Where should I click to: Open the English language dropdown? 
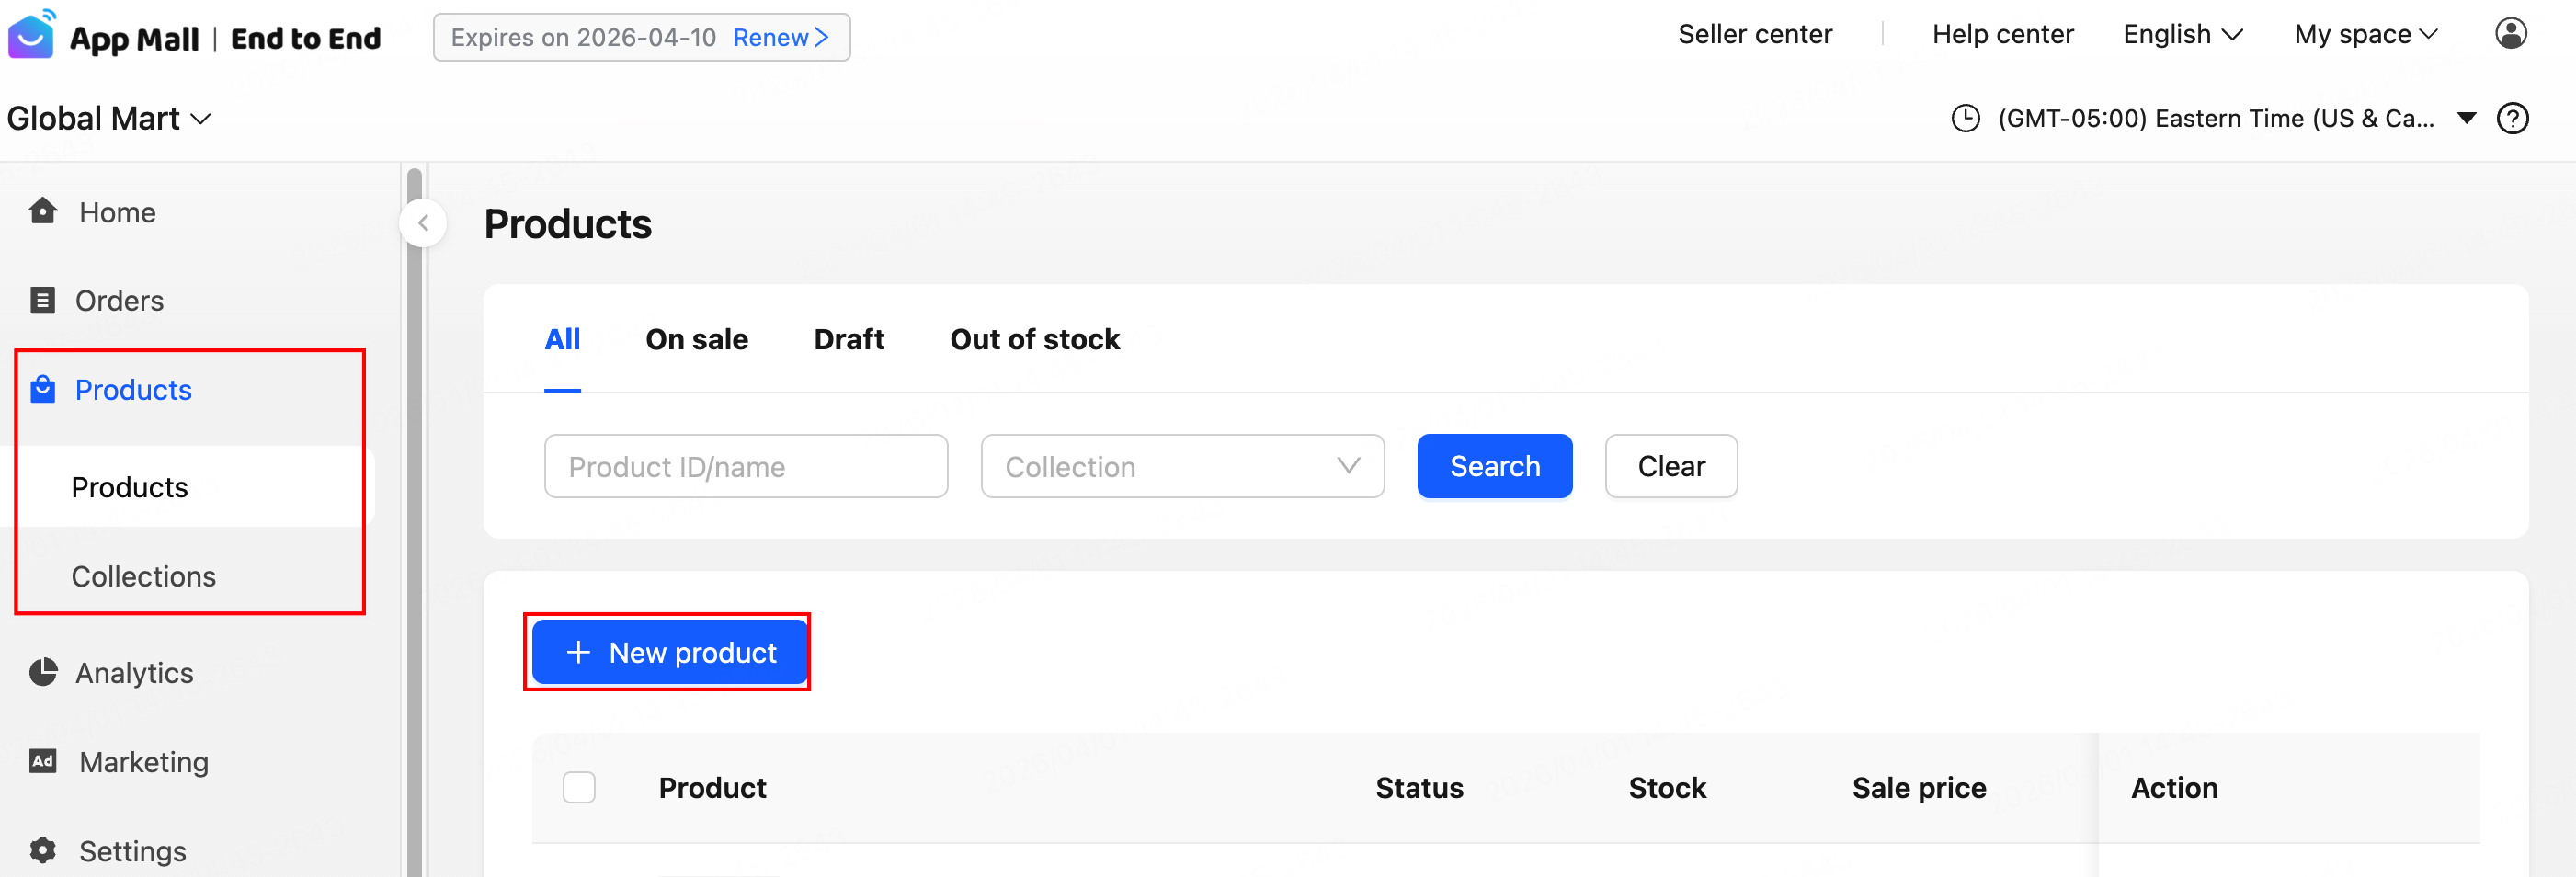pyautogui.click(x=2182, y=35)
